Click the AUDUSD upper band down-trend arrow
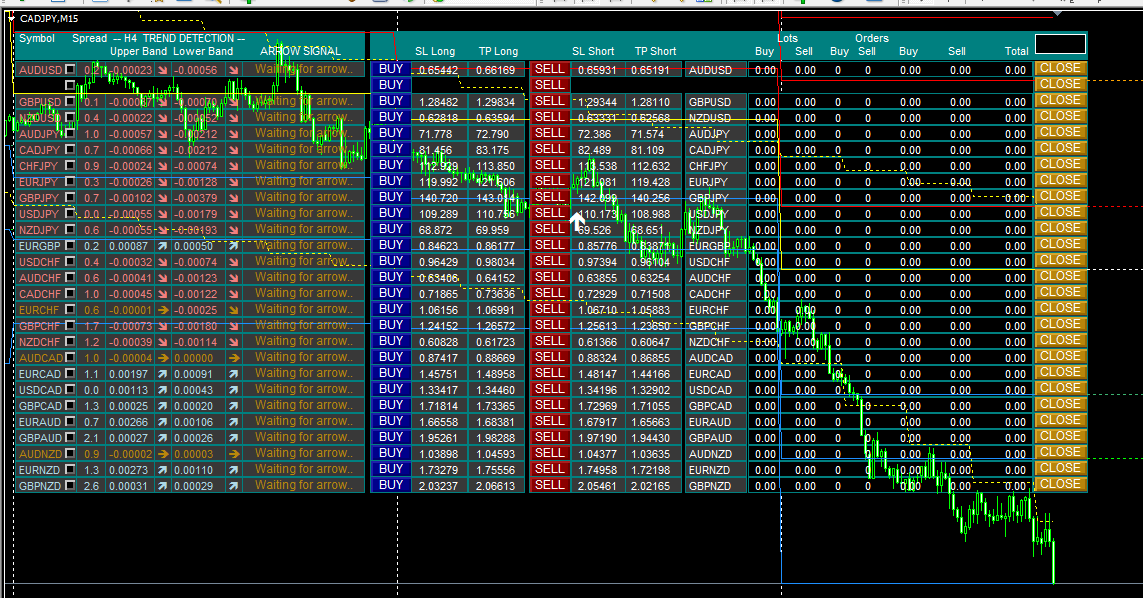 coord(162,70)
